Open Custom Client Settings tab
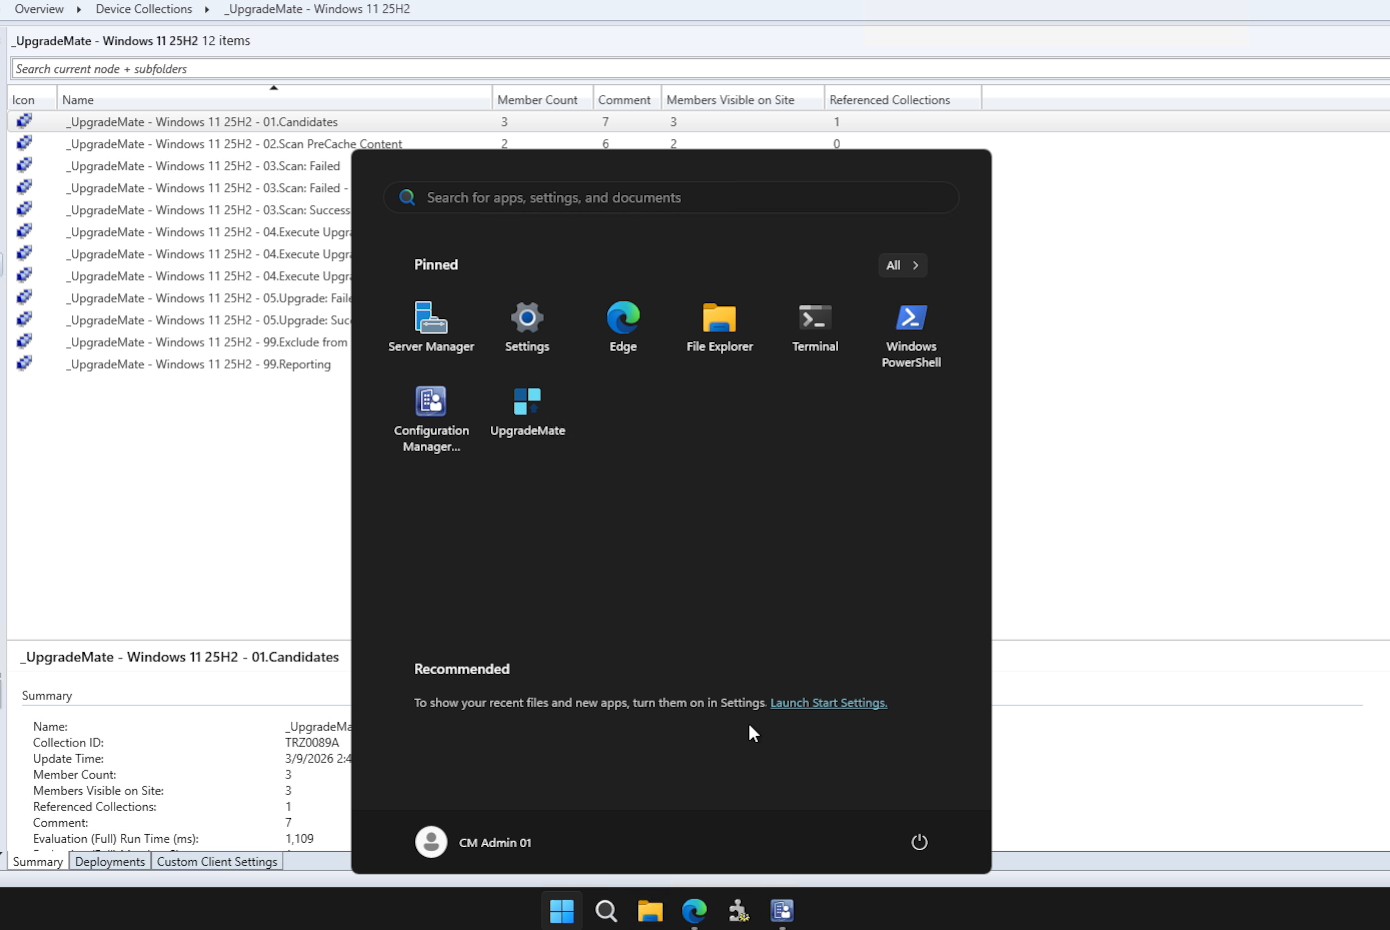This screenshot has height=930, width=1390. (217, 862)
